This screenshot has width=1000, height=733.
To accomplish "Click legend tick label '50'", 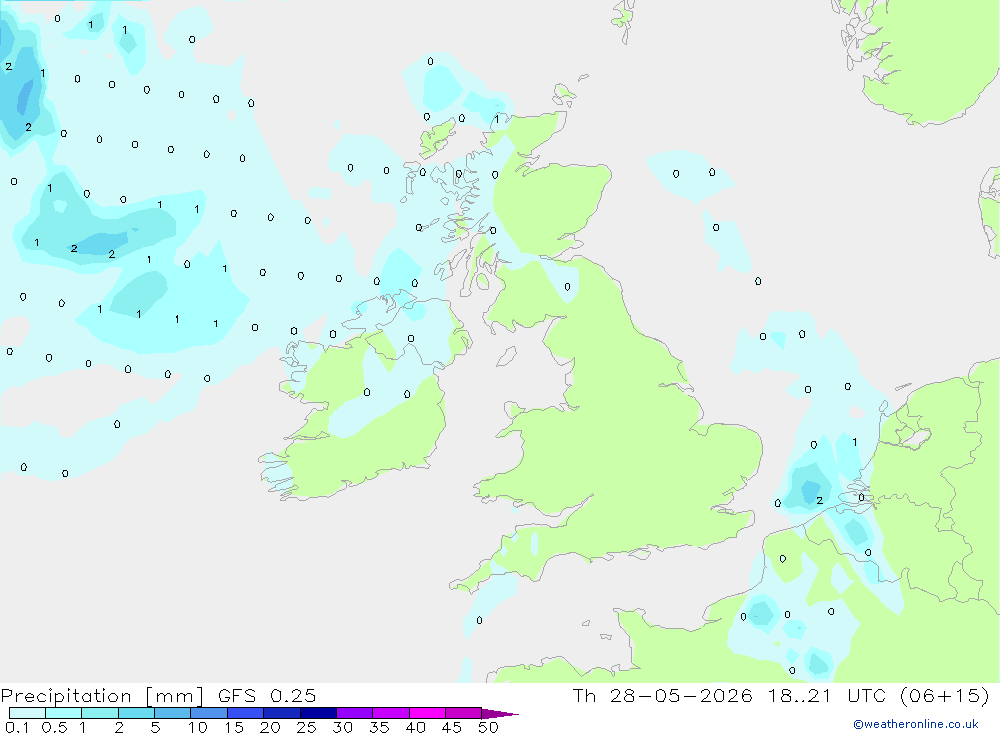I will click(x=489, y=727).
